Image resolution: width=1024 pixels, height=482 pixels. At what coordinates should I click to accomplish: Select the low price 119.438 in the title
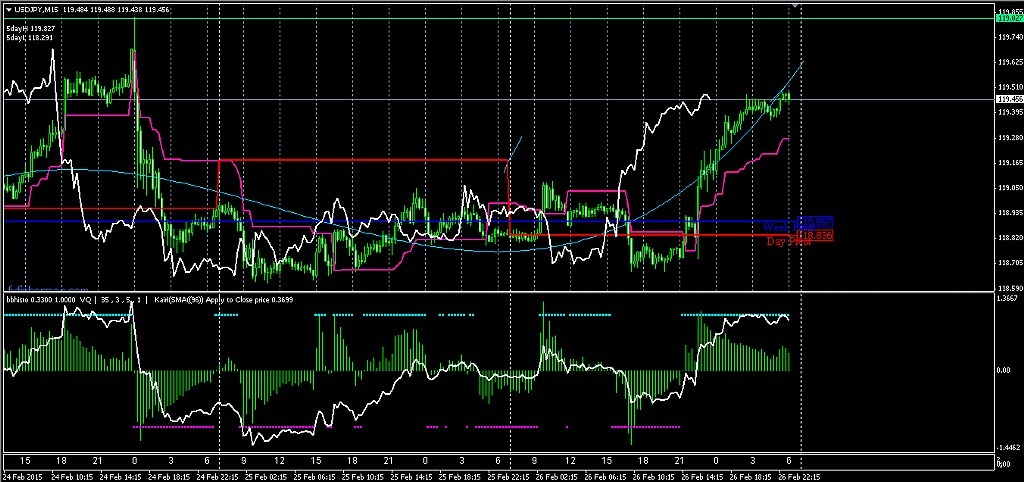[x=130, y=10]
